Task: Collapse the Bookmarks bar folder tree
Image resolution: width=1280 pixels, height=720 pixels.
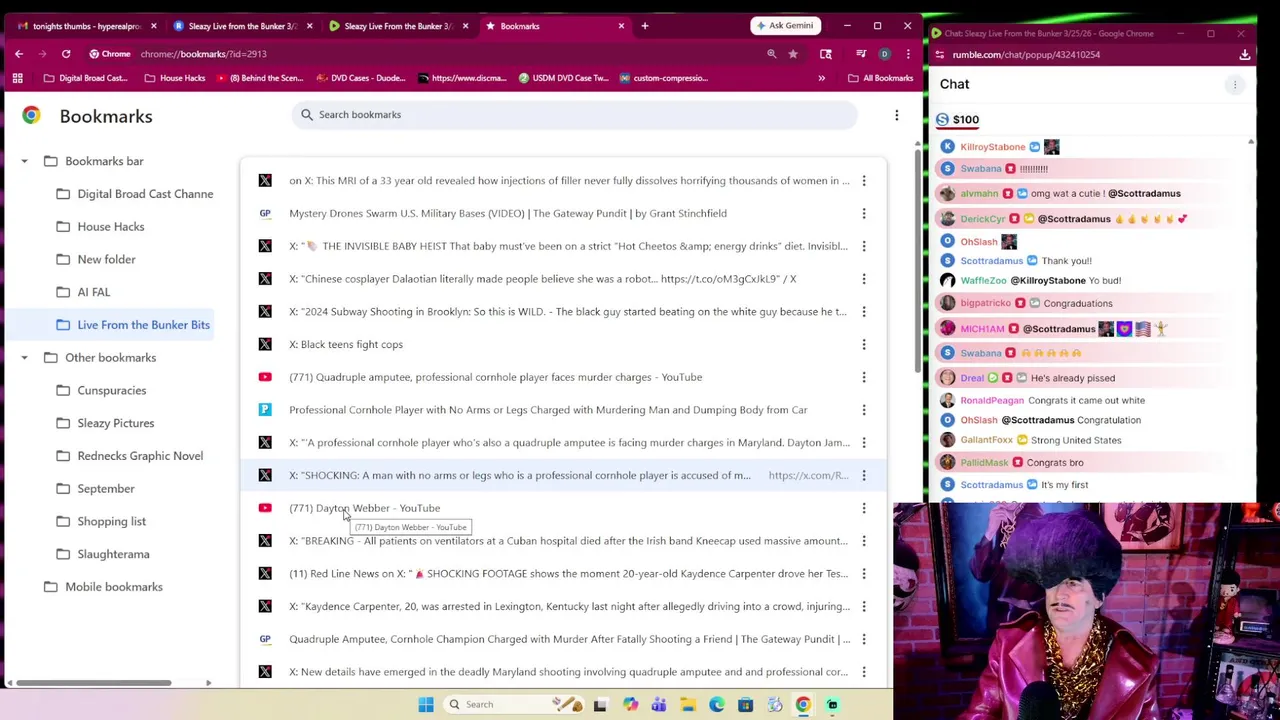Action: (24, 161)
